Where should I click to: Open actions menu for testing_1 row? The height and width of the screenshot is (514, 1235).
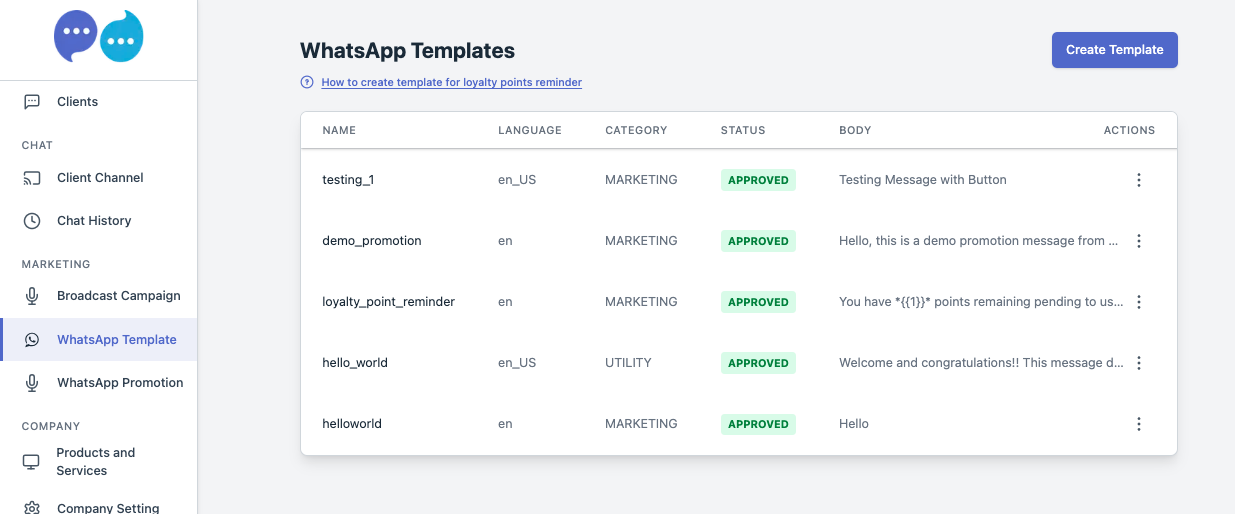pyautogui.click(x=1138, y=180)
